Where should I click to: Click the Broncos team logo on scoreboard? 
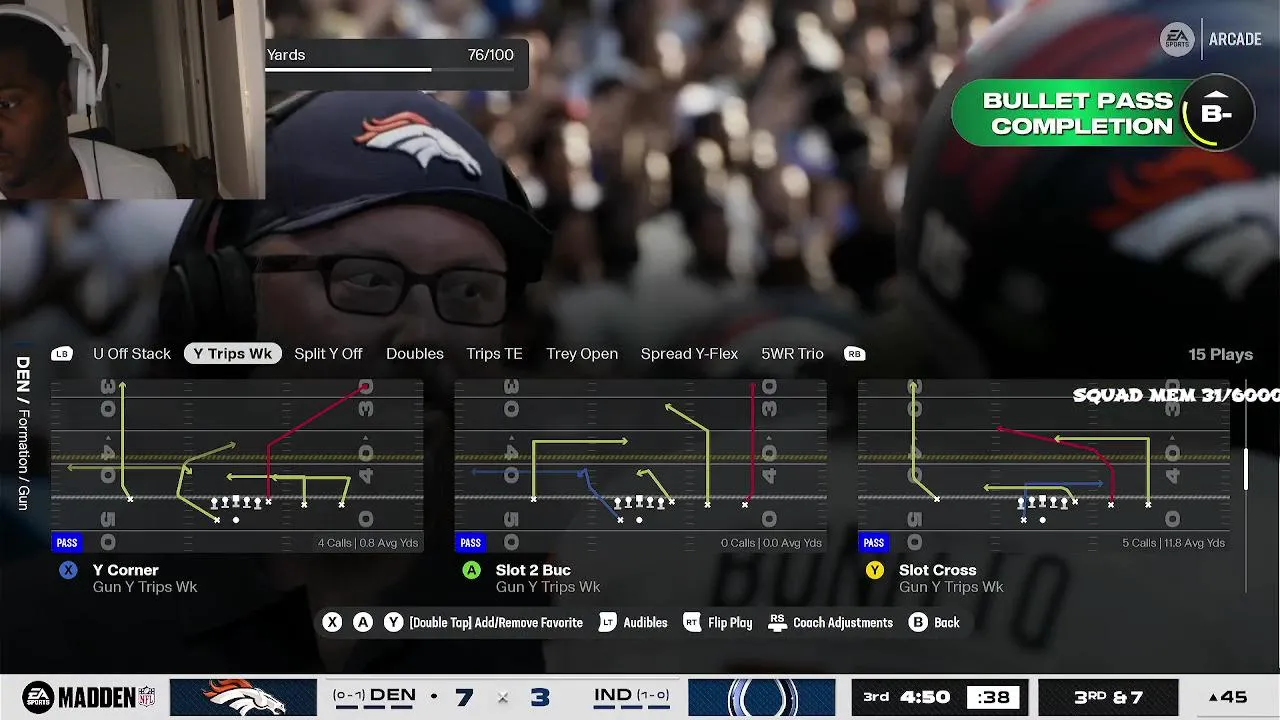[x=243, y=697]
